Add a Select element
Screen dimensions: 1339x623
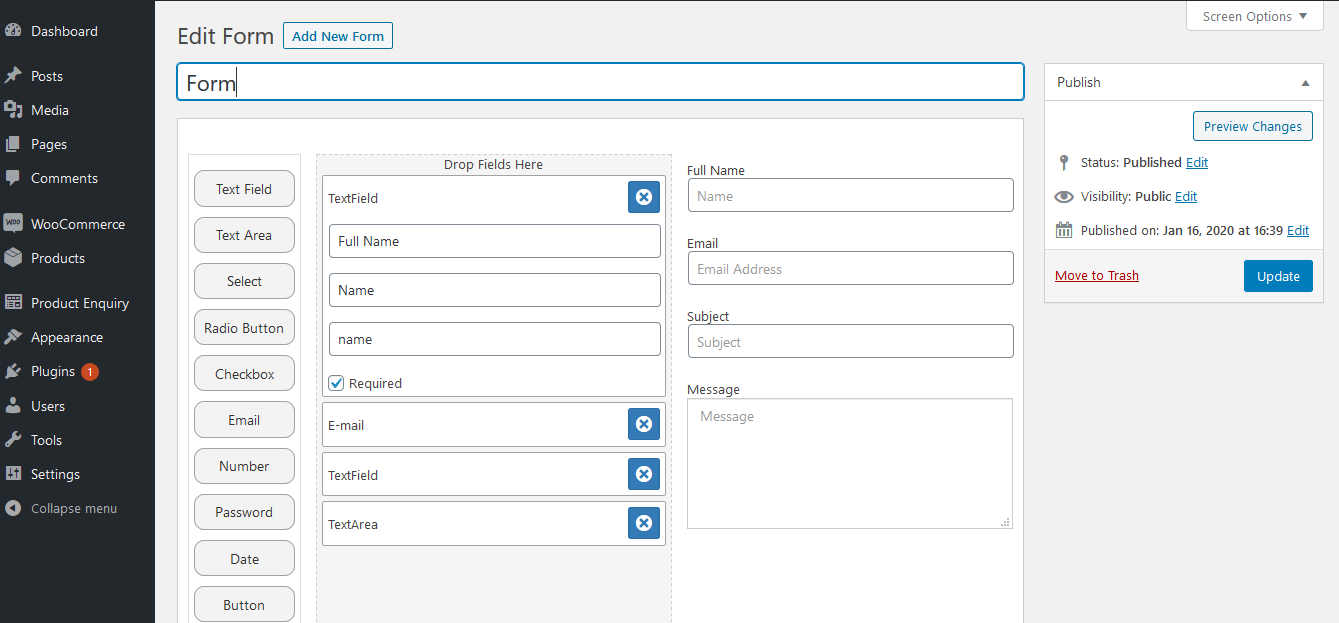point(244,281)
